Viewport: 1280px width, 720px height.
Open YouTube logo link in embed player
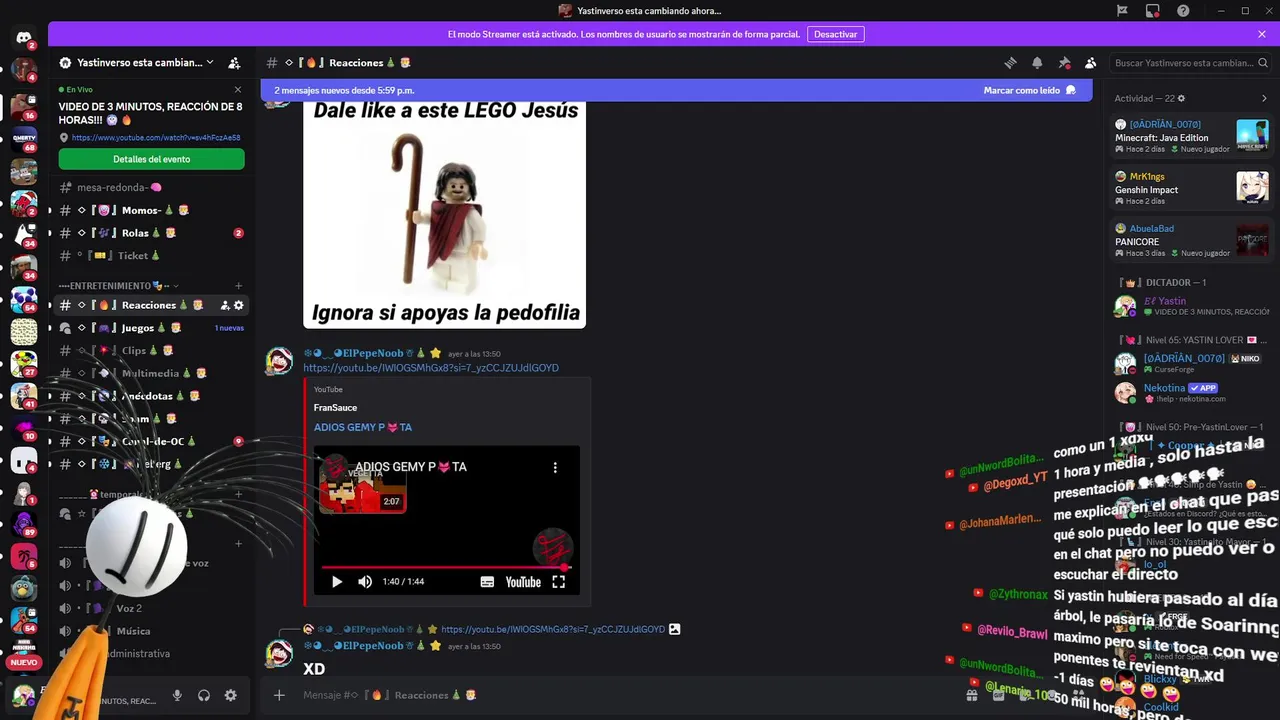523,582
